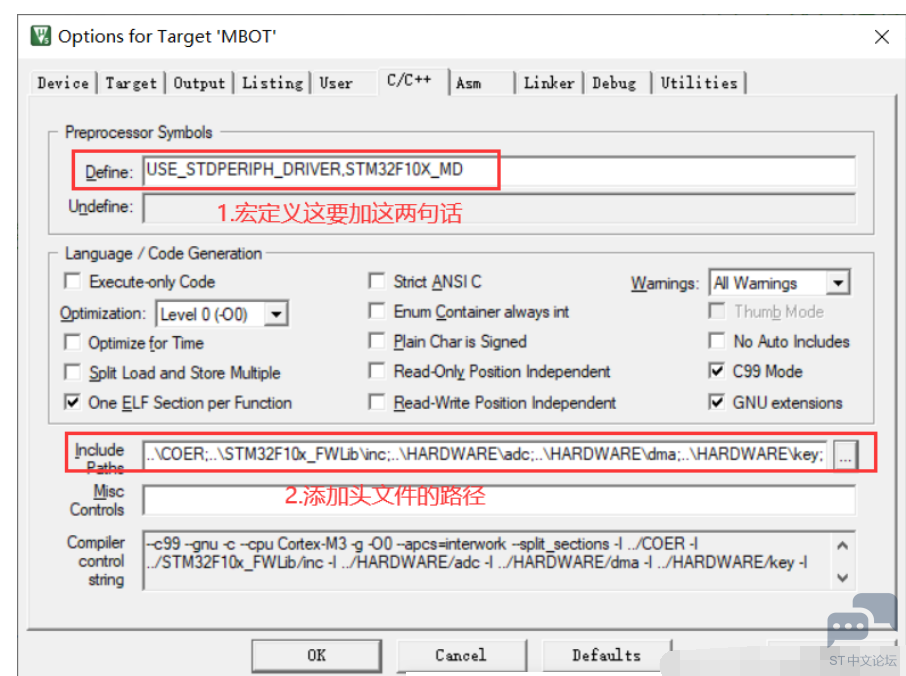Screen dimensions: 906x676
Task: Toggle Read-Write Position Independent checkbox
Action: (x=377, y=402)
